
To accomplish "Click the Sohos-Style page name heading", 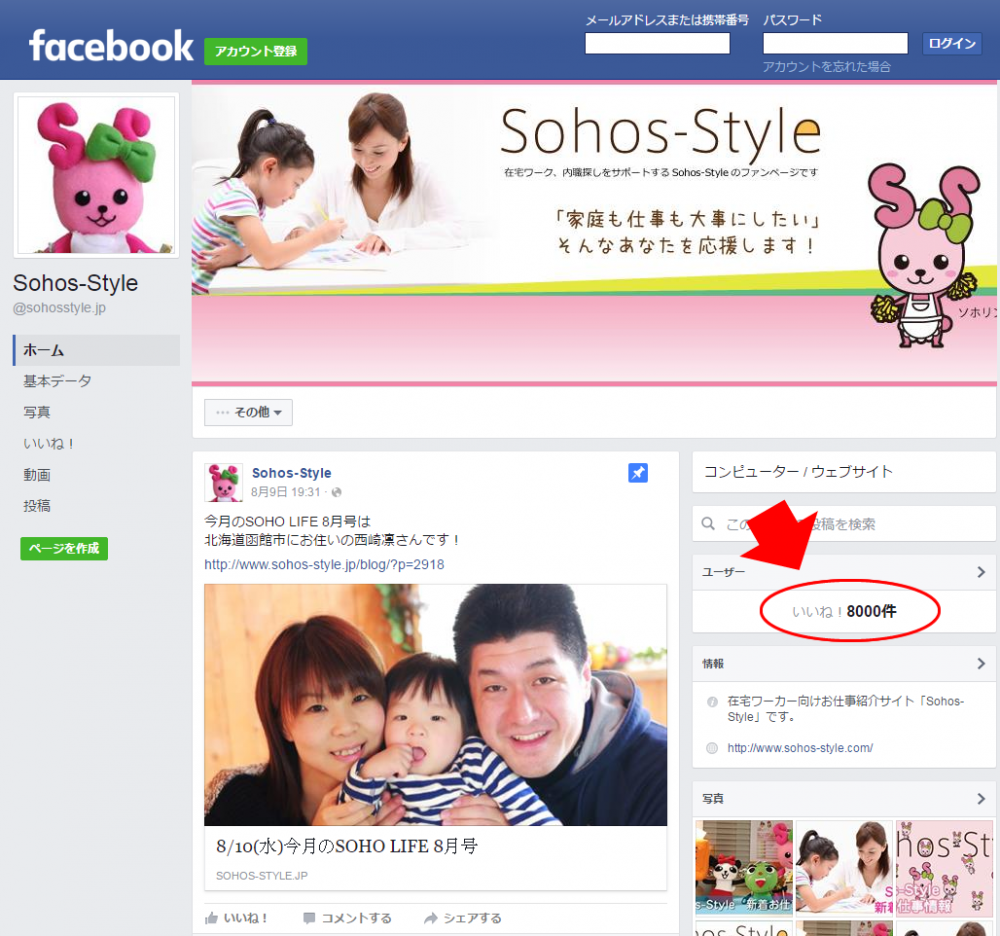I will [x=75, y=283].
